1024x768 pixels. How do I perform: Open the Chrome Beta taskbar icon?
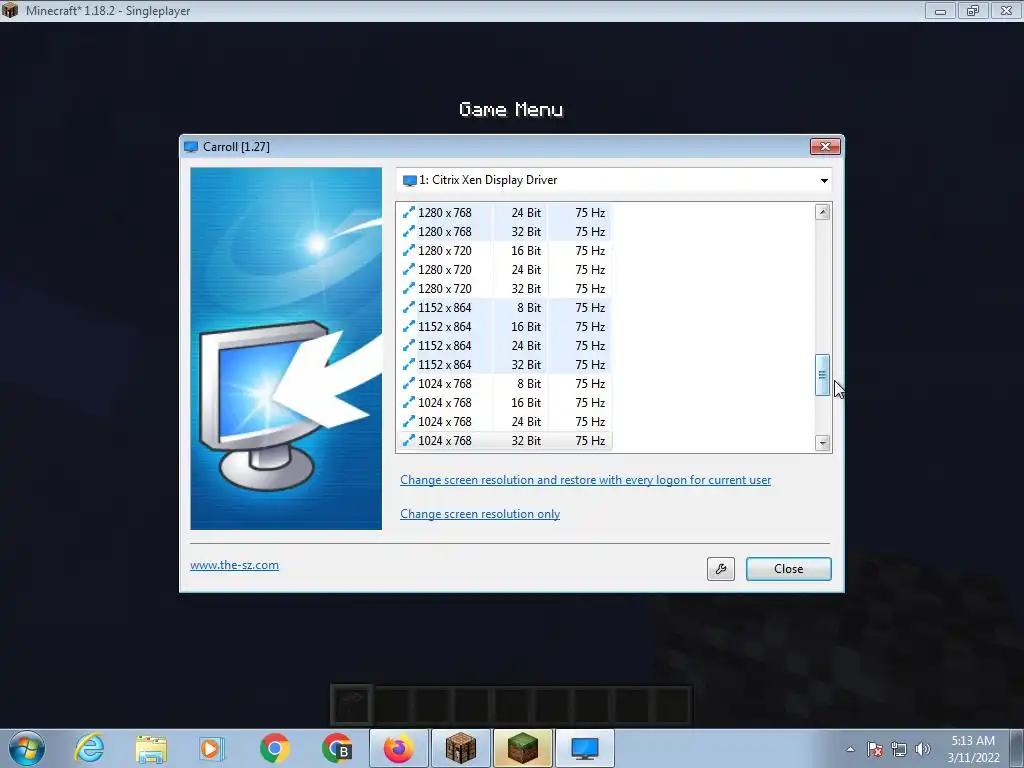click(x=336, y=748)
